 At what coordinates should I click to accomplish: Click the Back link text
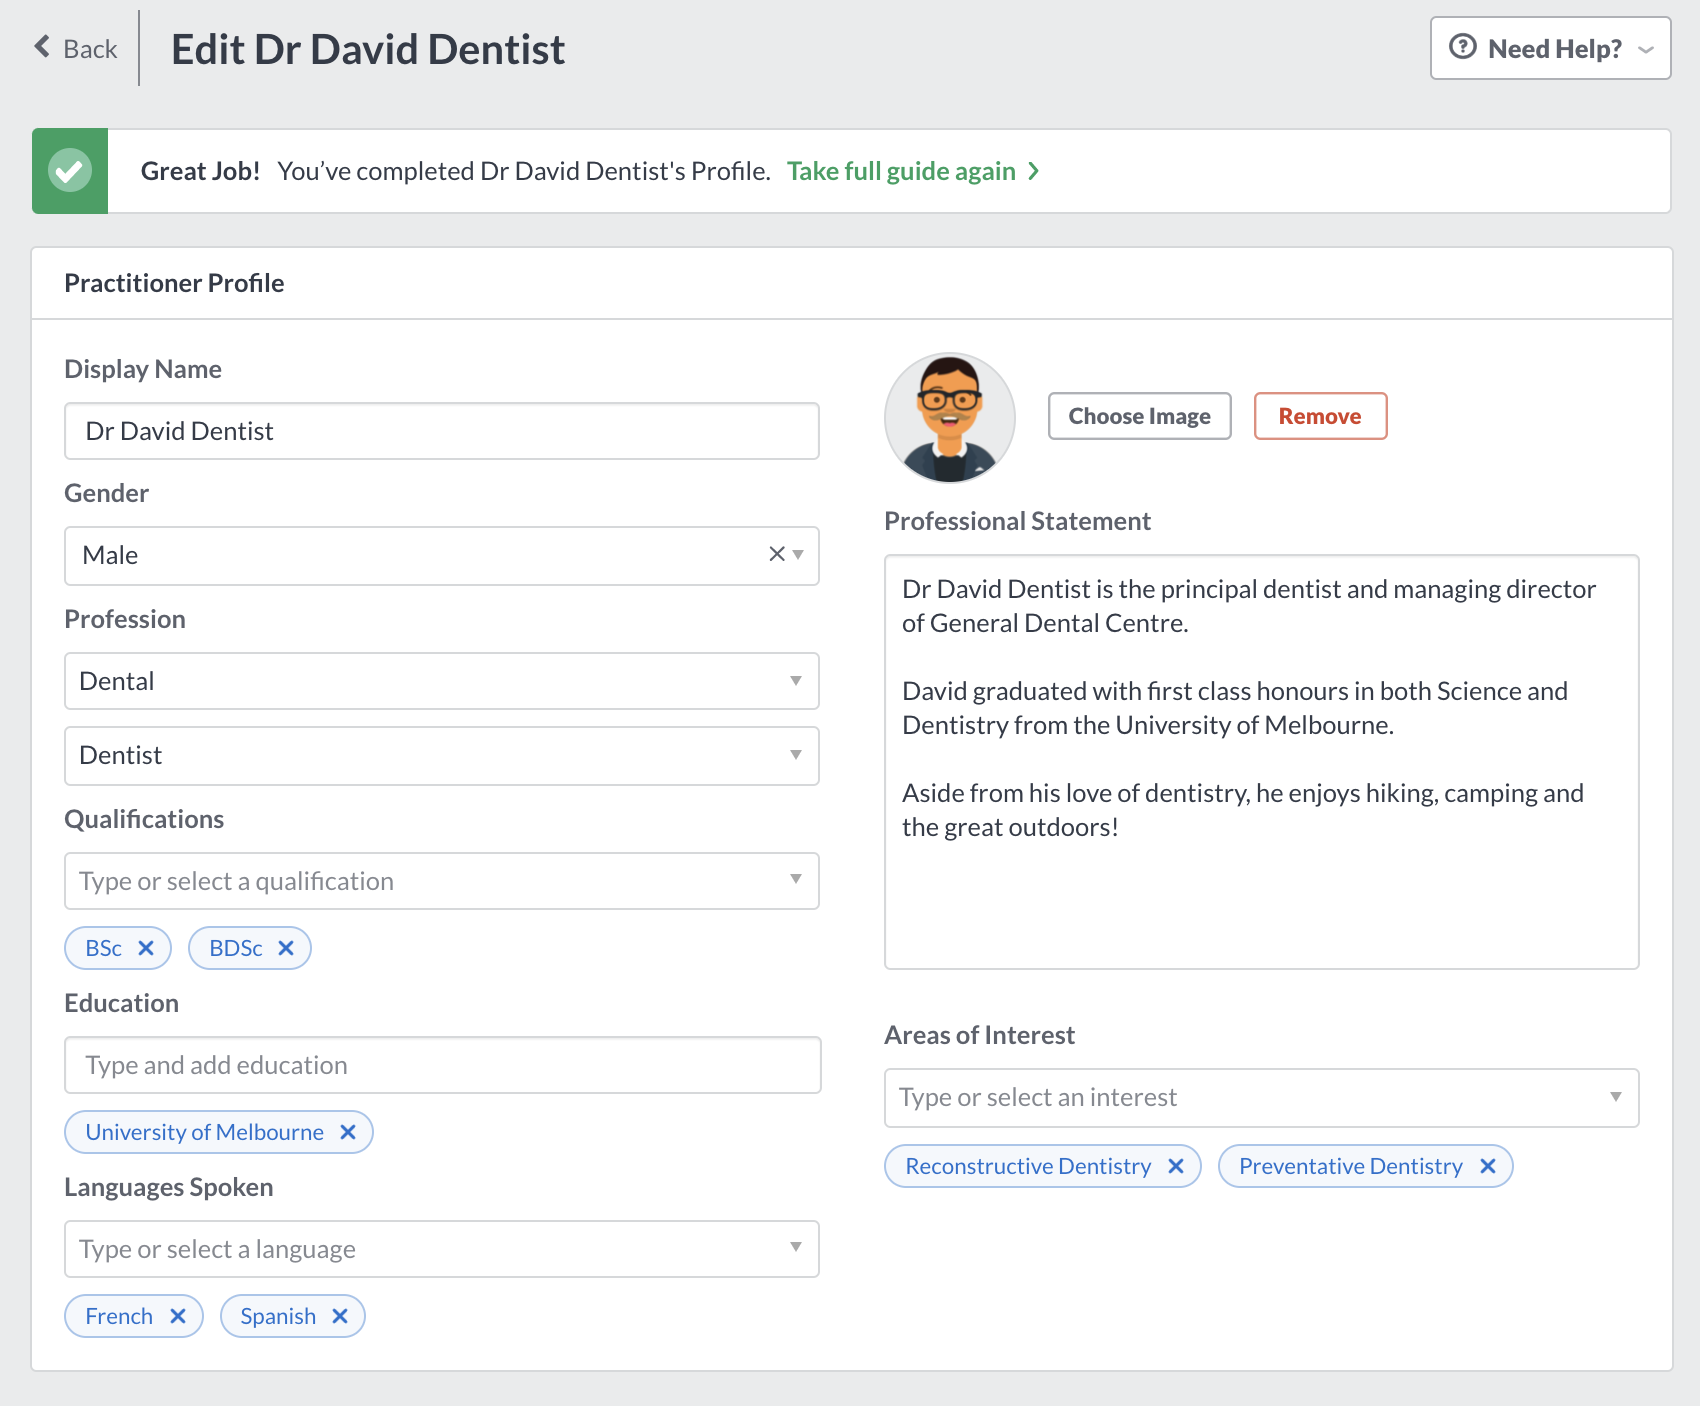tap(90, 49)
